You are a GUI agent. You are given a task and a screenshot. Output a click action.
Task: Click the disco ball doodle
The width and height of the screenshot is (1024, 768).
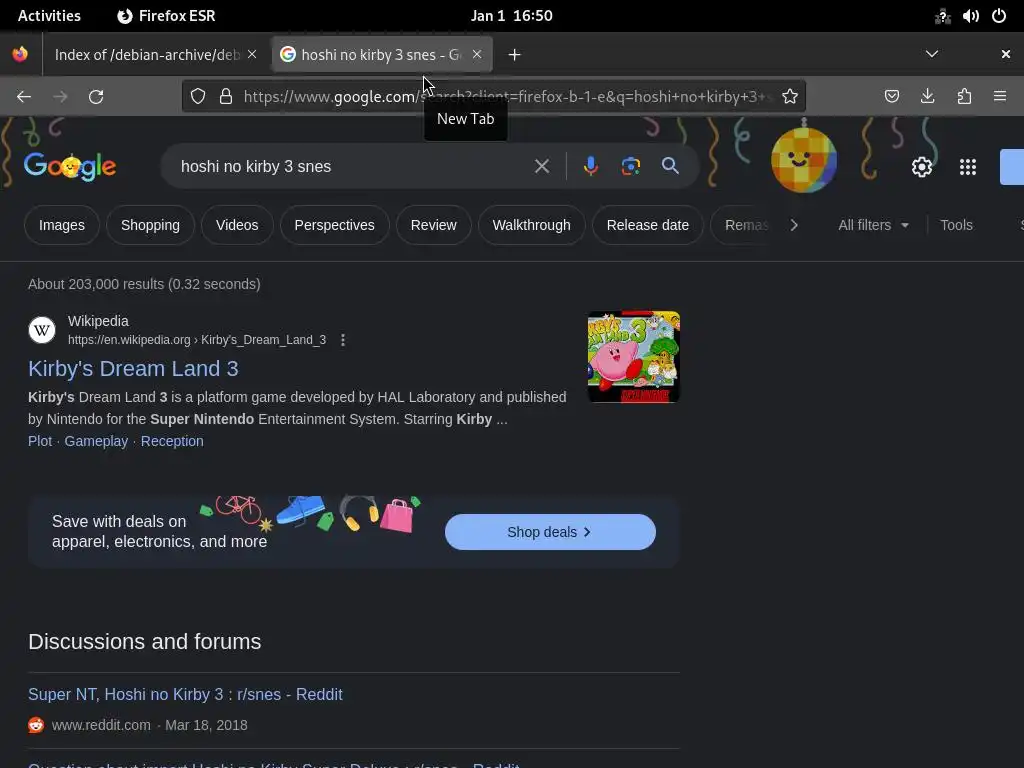pos(804,159)
